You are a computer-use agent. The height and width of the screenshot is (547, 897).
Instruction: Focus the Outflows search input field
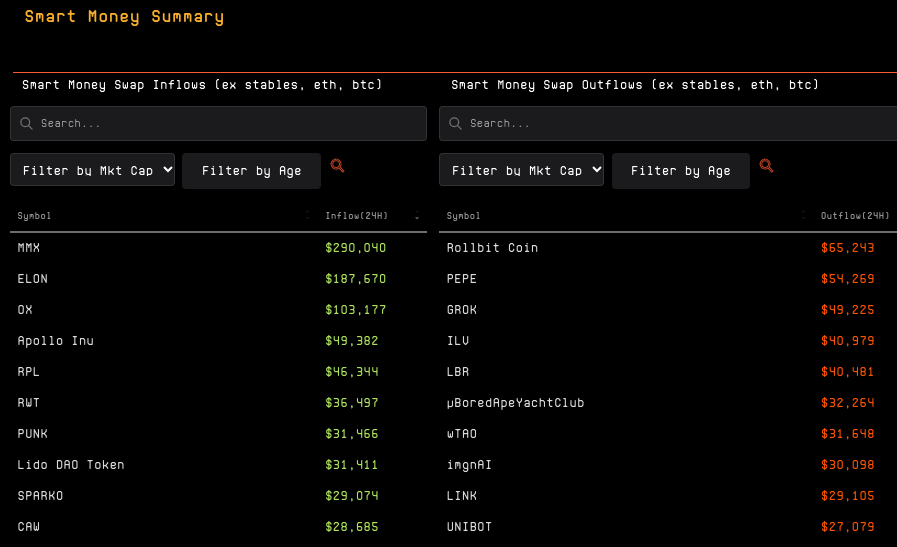[668, 124]
